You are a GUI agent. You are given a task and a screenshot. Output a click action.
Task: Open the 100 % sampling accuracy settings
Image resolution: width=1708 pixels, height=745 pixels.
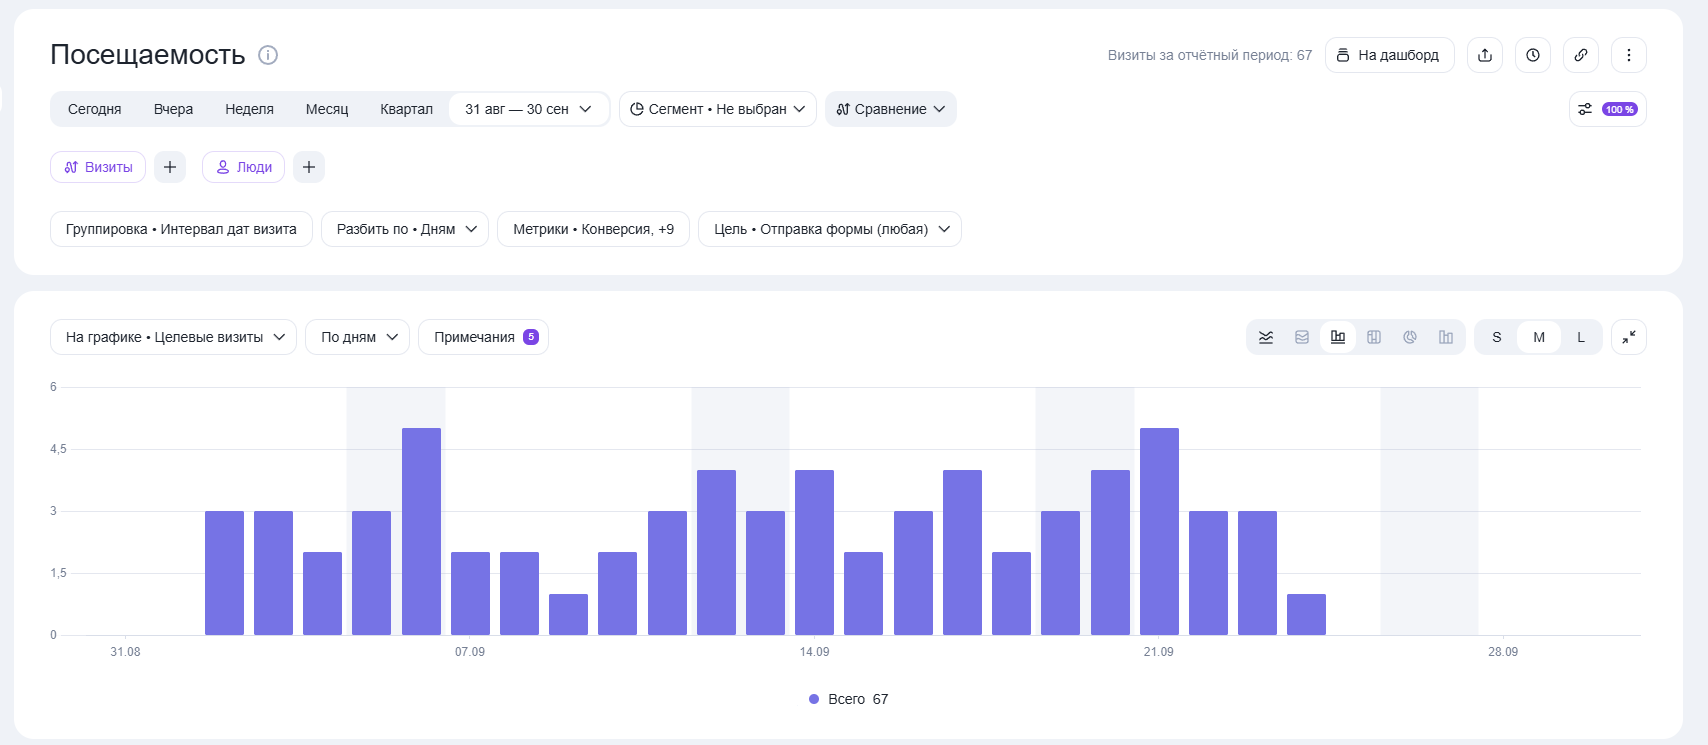click(1608, 109)
